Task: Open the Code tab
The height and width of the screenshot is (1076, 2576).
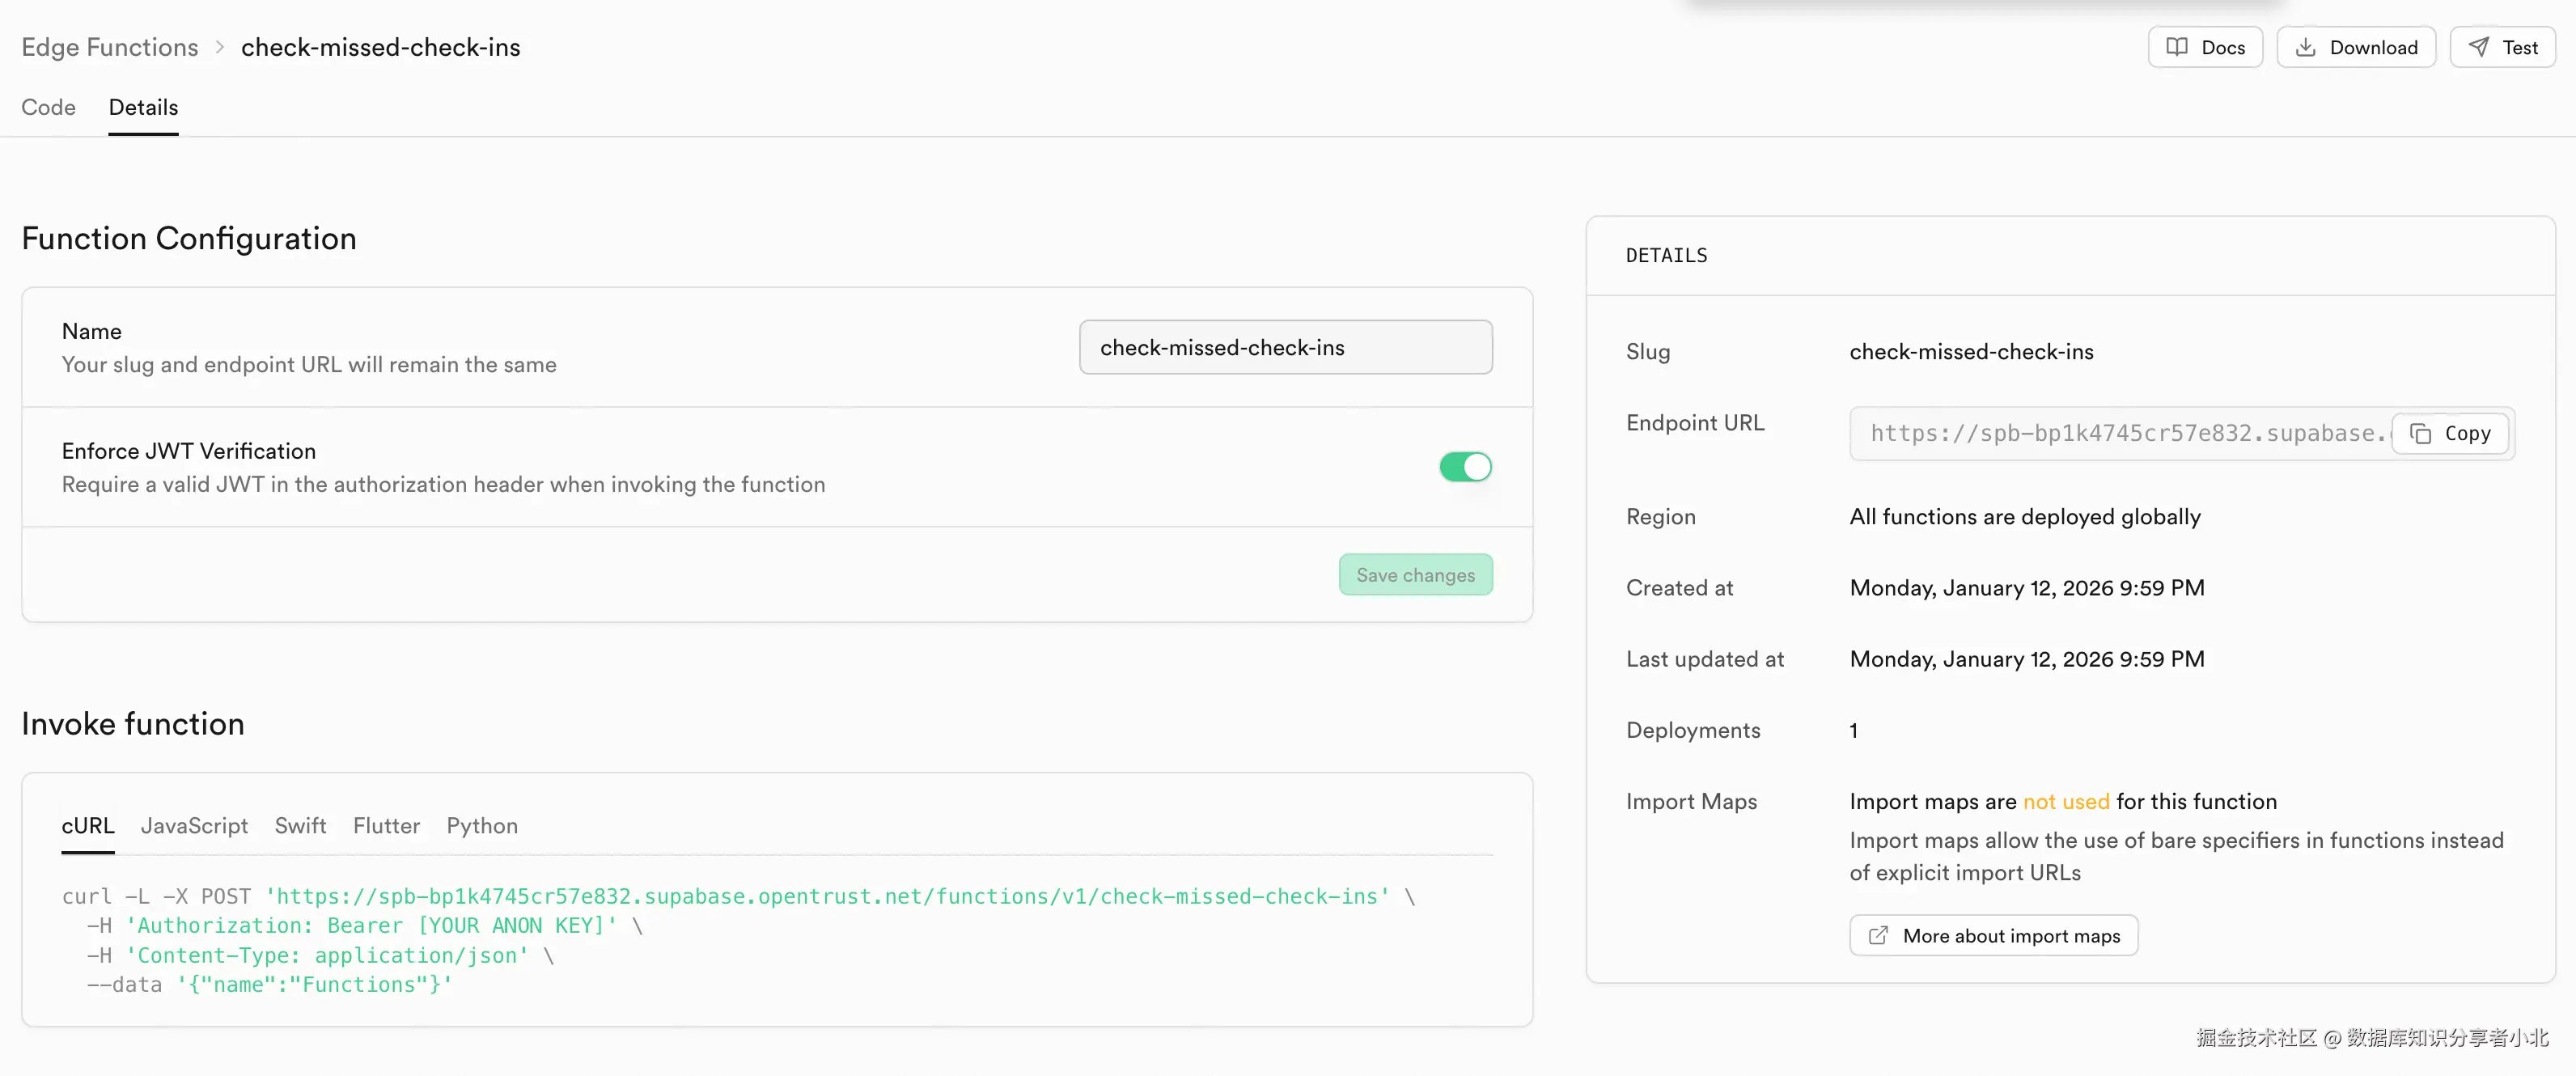Action: click(48, 107)
